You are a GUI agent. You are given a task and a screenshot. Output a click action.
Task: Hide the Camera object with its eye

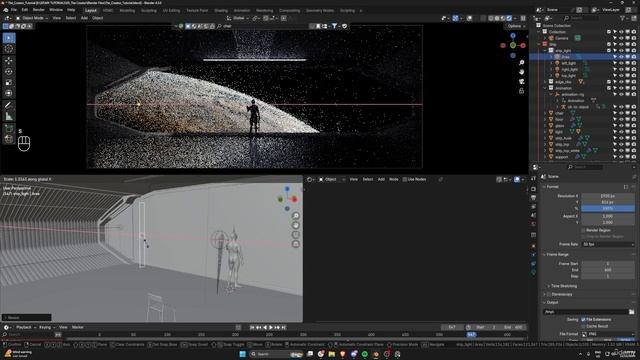(621, 38)
